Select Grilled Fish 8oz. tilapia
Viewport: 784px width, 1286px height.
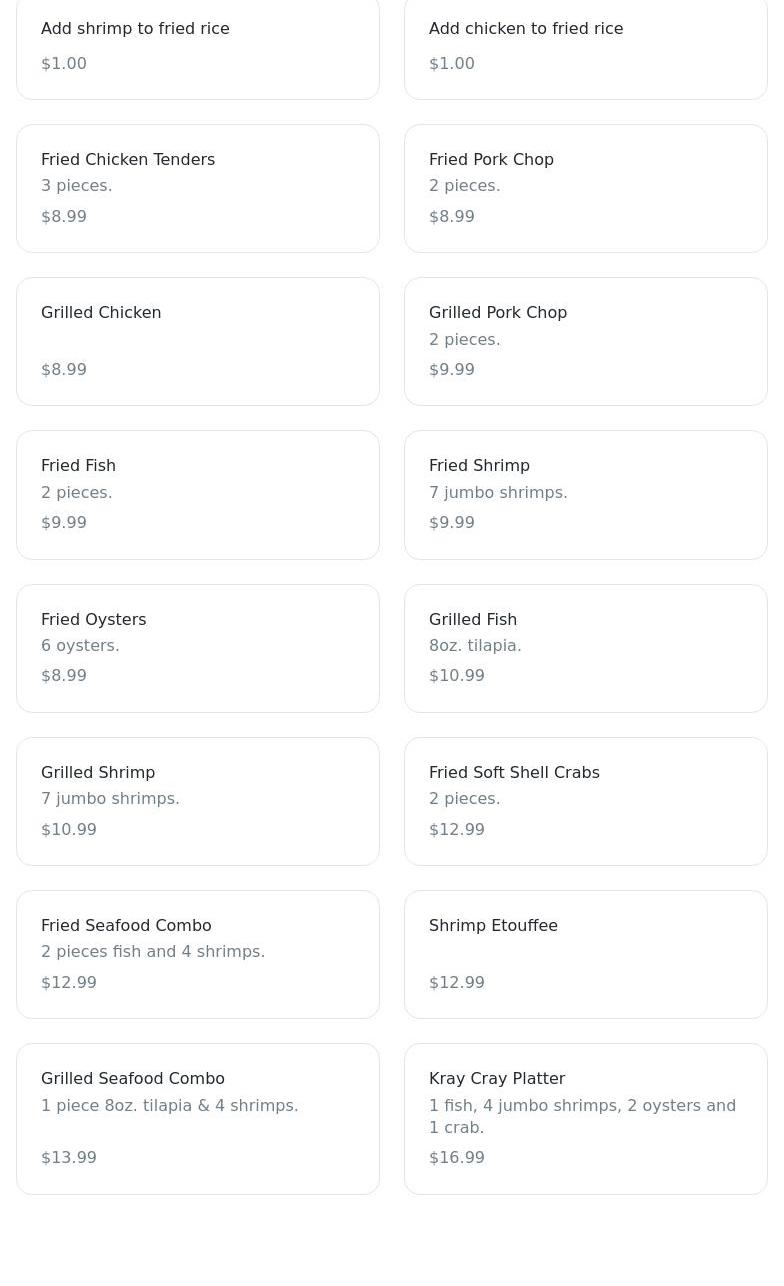coord(586,648)
